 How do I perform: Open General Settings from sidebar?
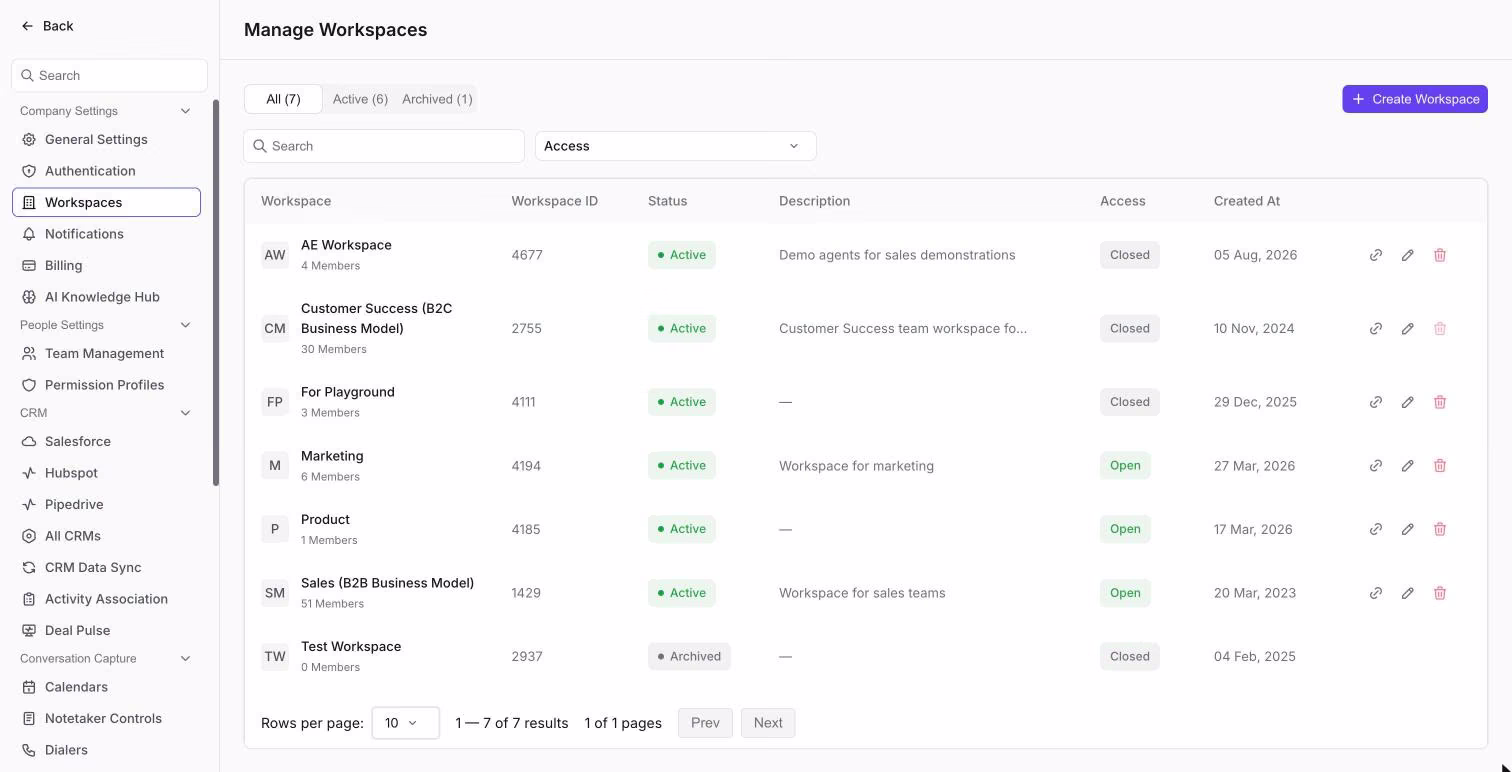pos(106,140)
